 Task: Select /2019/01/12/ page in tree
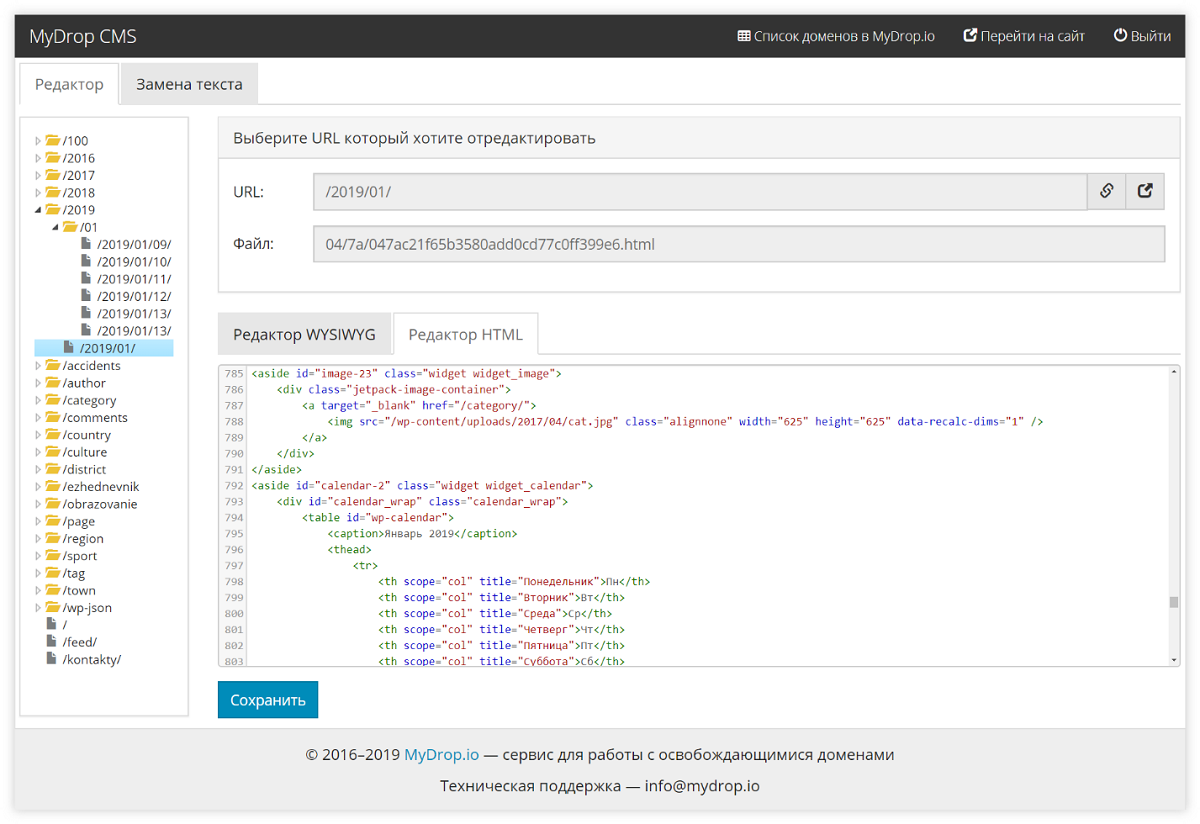(x=133, y=296)
